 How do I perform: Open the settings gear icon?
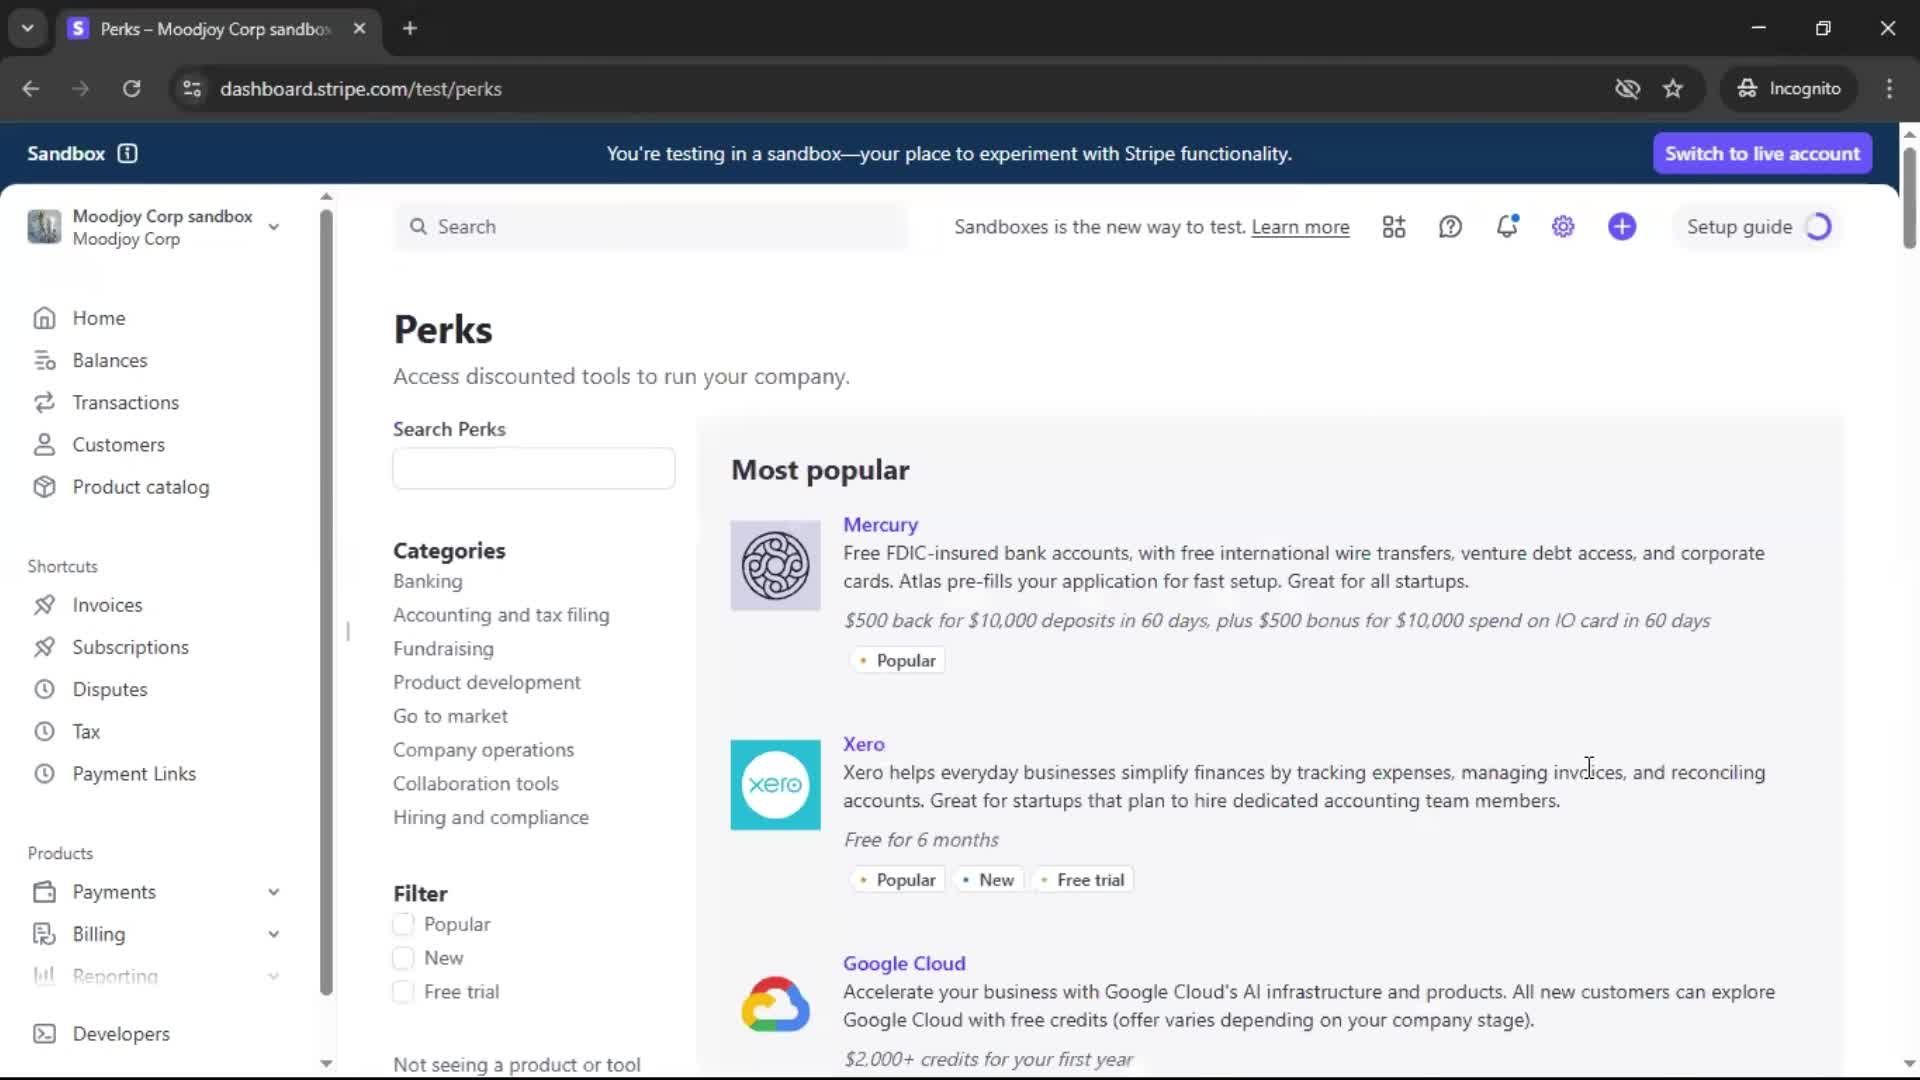coord(1563,227)
